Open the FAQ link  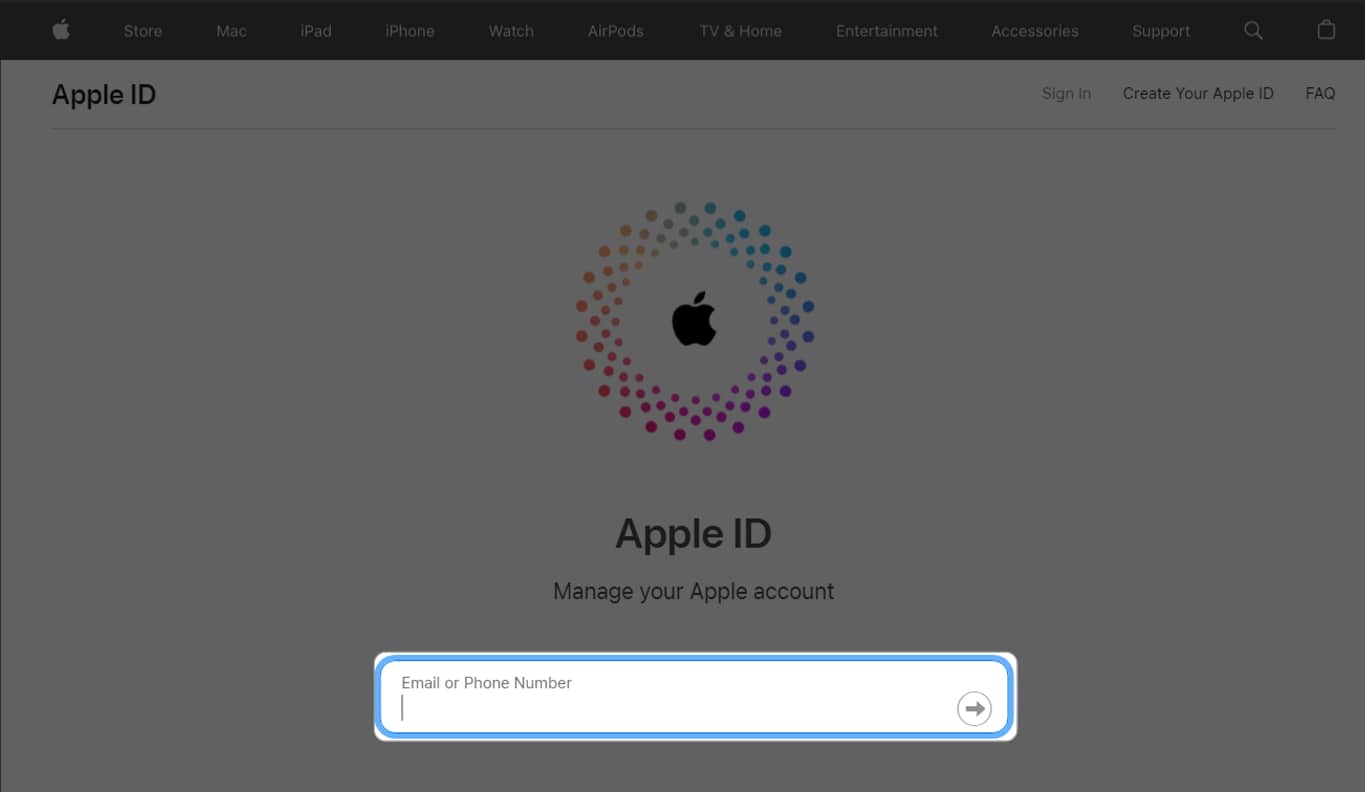click(x=1320, y=93)
